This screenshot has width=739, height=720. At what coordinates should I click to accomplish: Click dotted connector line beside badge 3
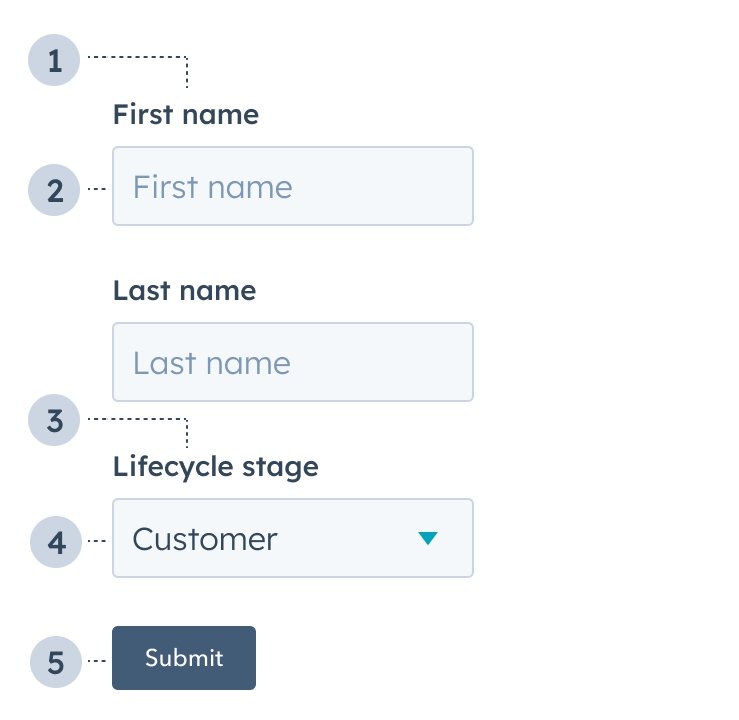click(137, 418)
